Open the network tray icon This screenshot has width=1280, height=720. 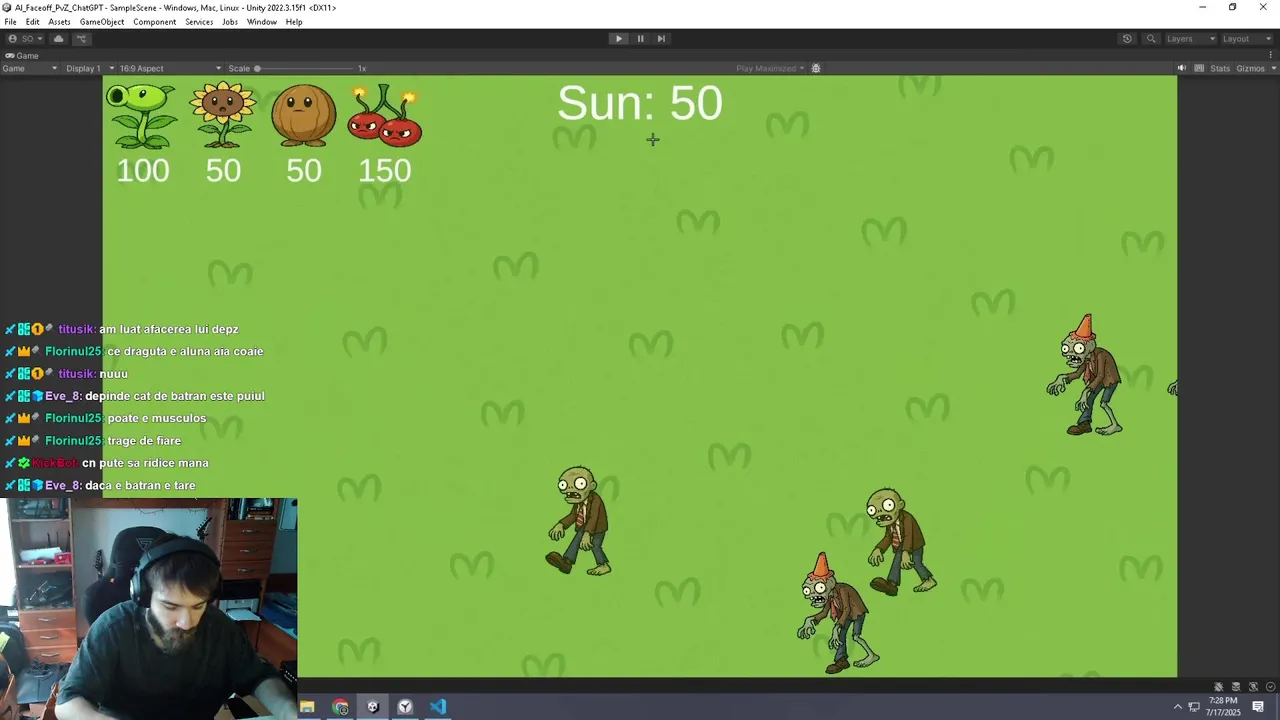[x=1194, y=707]
